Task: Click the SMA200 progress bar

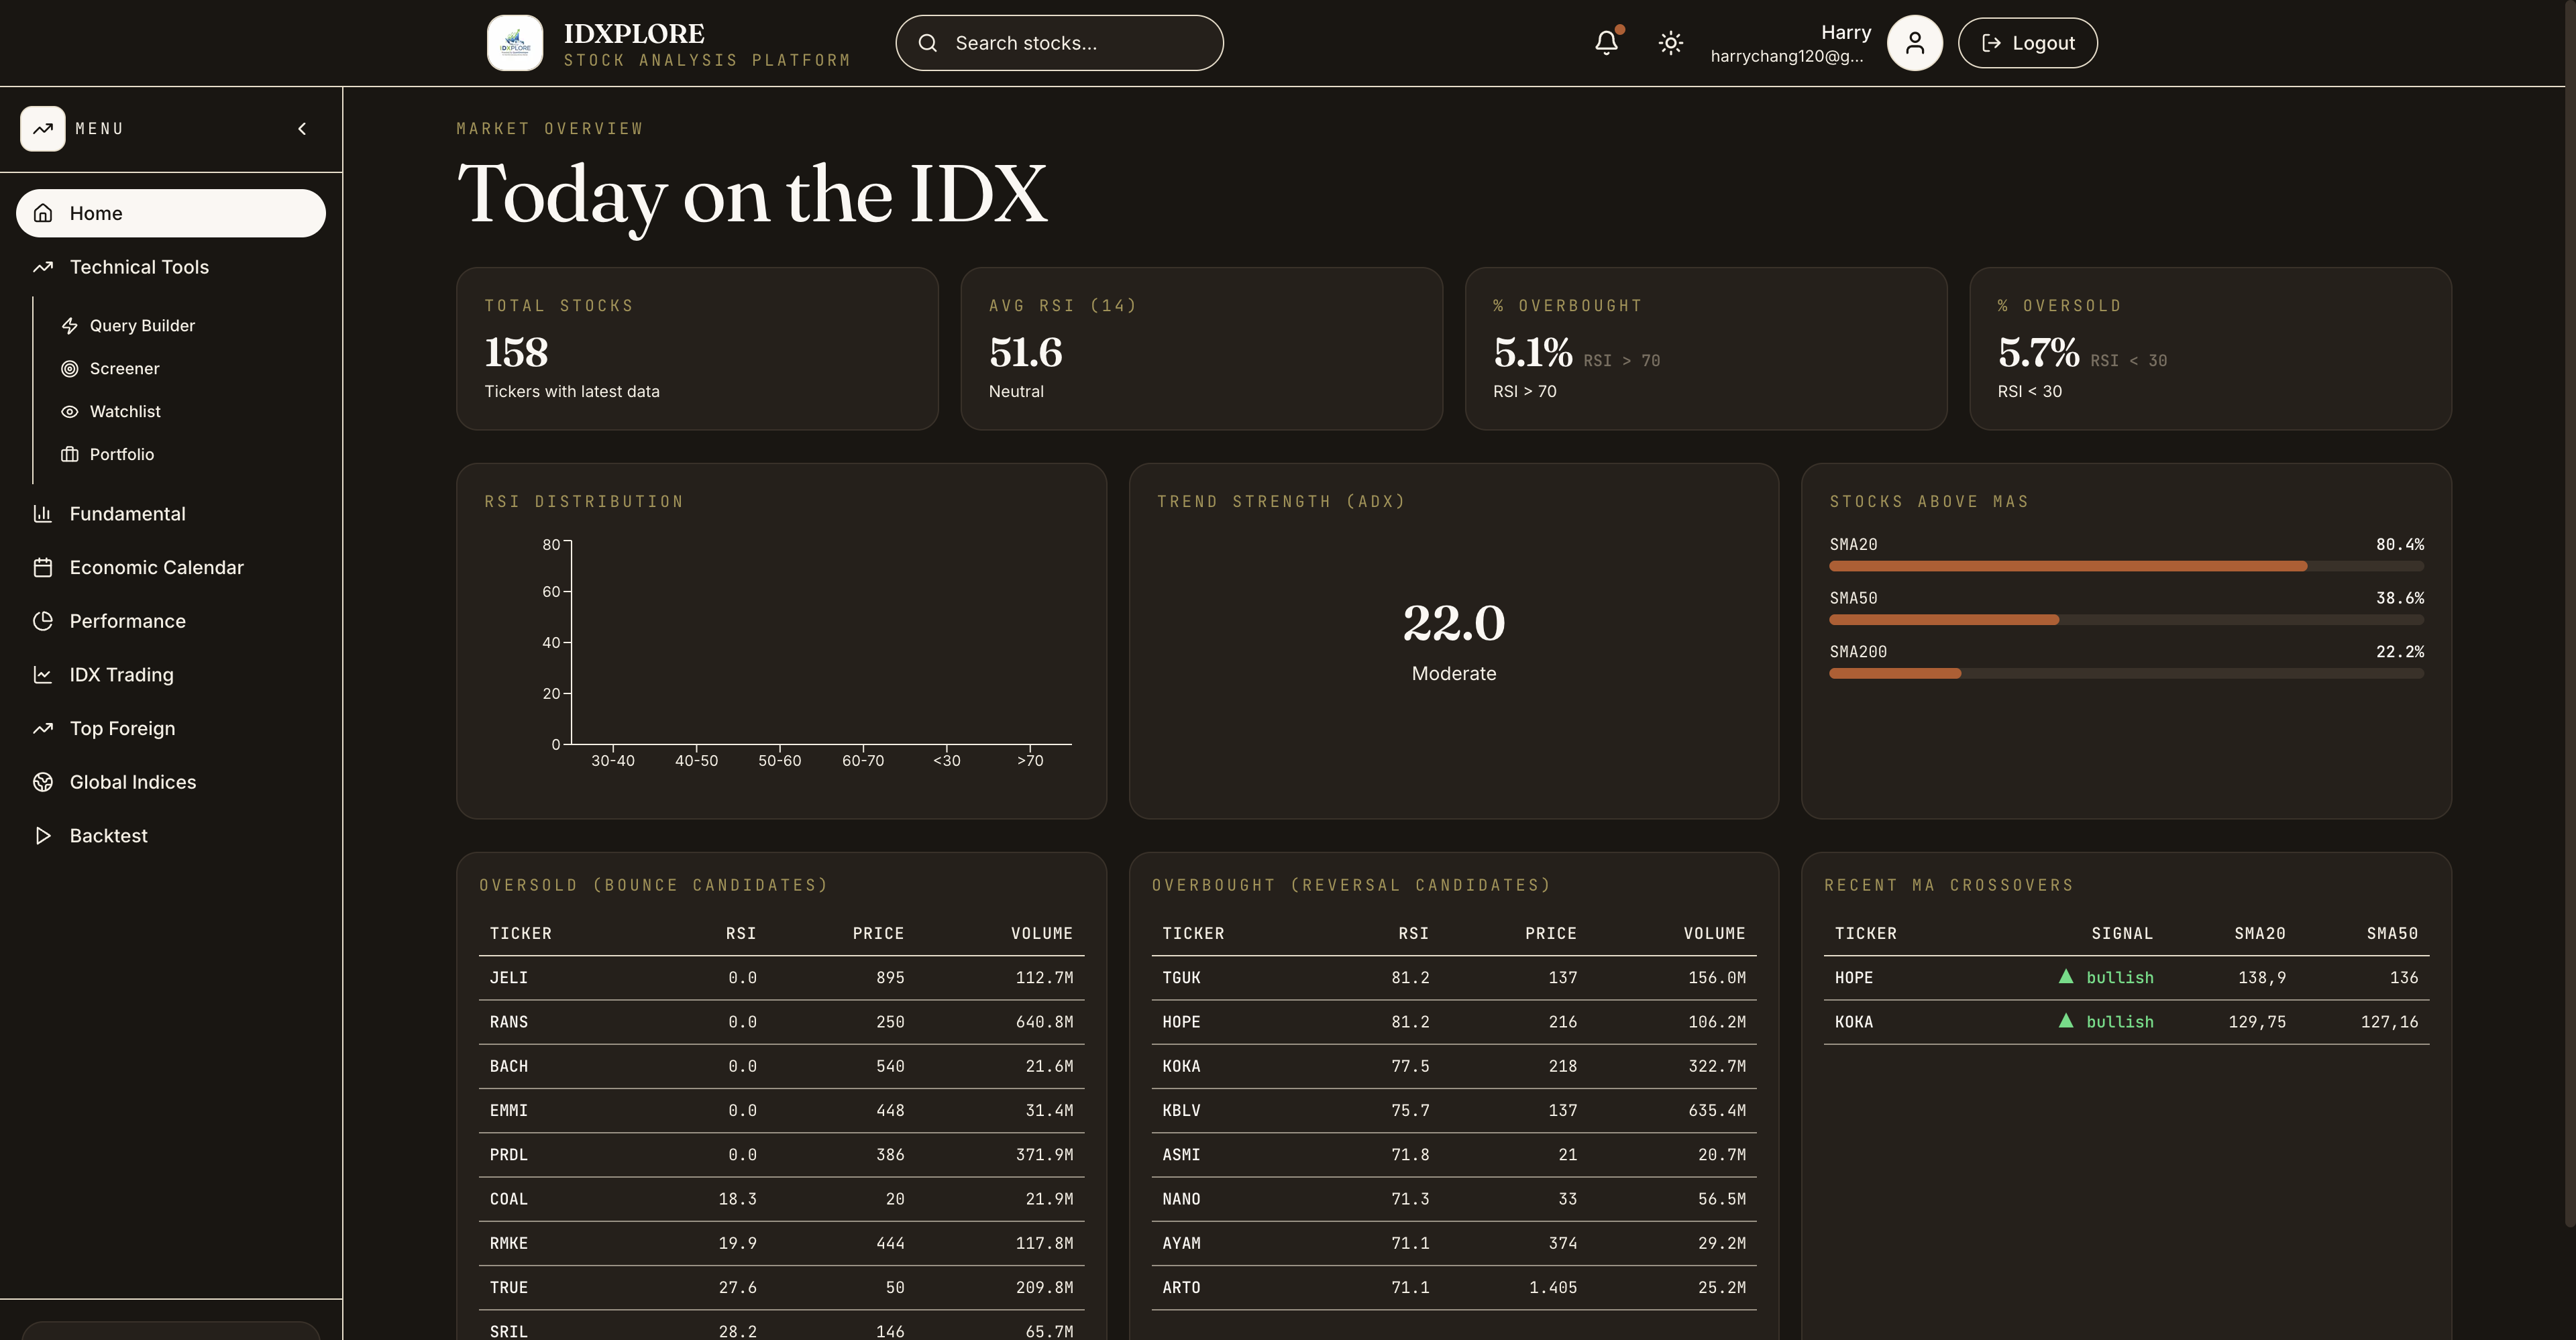Action: [x=2126, y=674]
